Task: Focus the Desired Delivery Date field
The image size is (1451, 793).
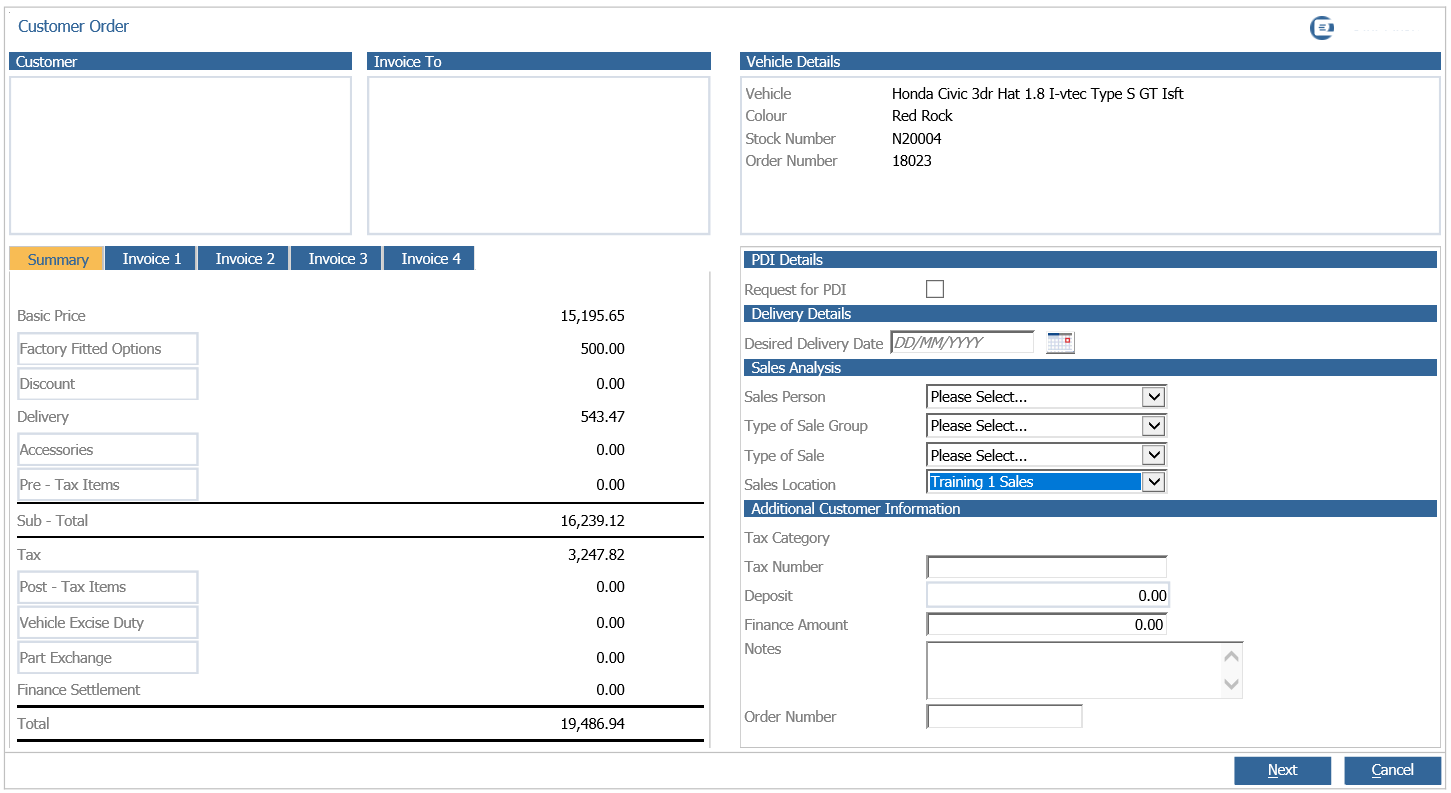Action: [962, 342]
